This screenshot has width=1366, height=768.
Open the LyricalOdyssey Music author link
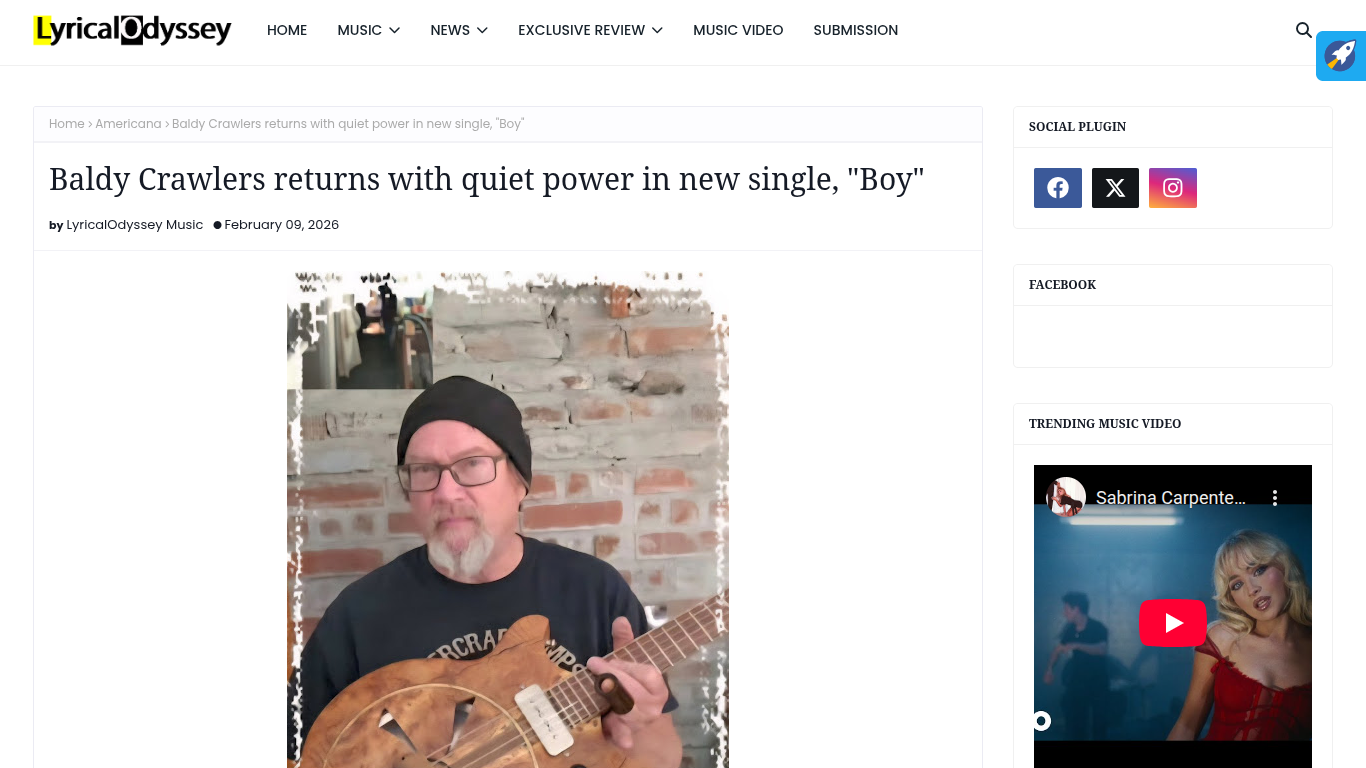[x=134, y=225]
